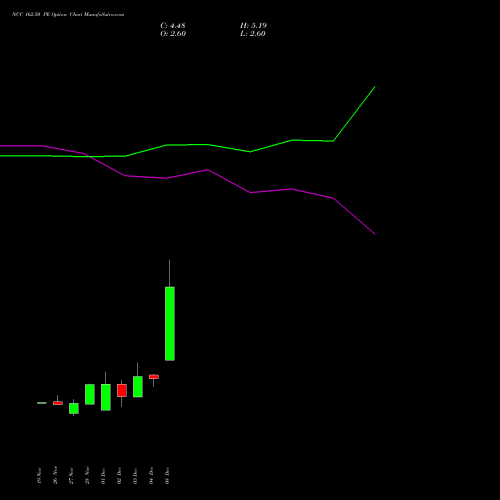Click the 28 Nov date label
This screenshot has width=500, height=500.
[87, 475]
